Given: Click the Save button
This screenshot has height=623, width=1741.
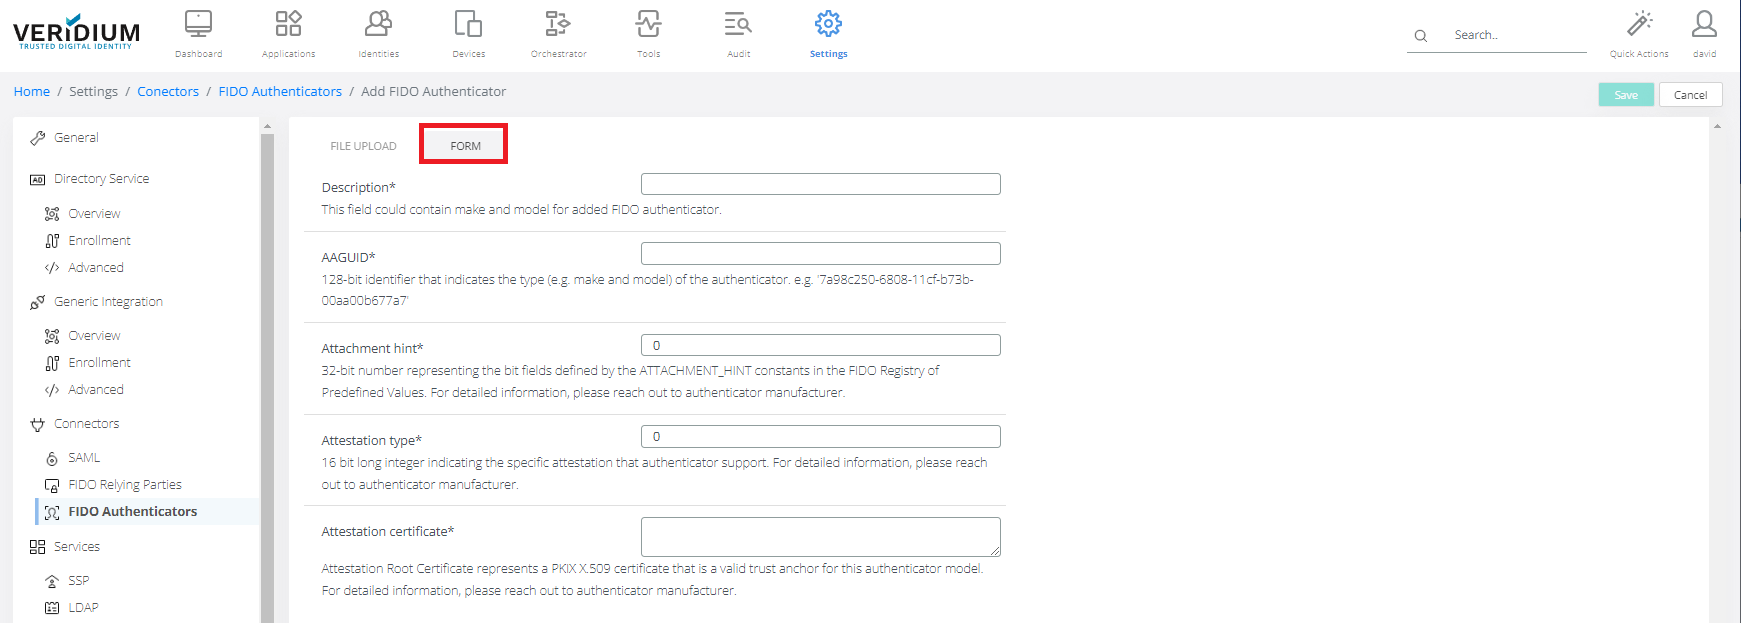Looking at the screenshot, I should (x=1626, y=95).
